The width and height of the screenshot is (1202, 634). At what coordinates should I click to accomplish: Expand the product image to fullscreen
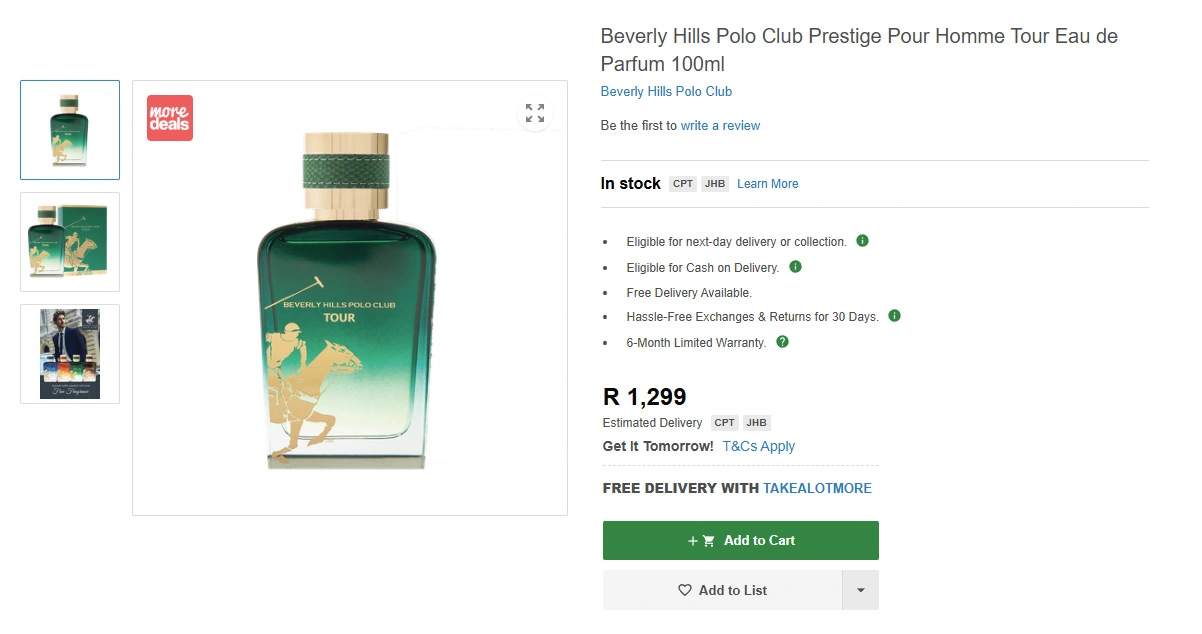click(535, 113)
